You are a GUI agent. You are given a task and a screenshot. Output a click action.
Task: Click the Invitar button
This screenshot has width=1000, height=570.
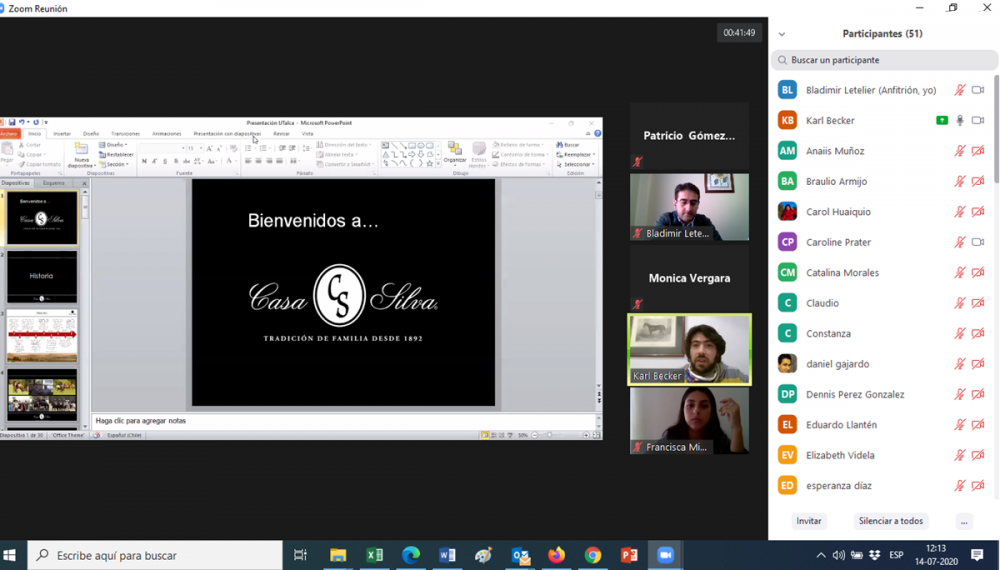(809, 521)
